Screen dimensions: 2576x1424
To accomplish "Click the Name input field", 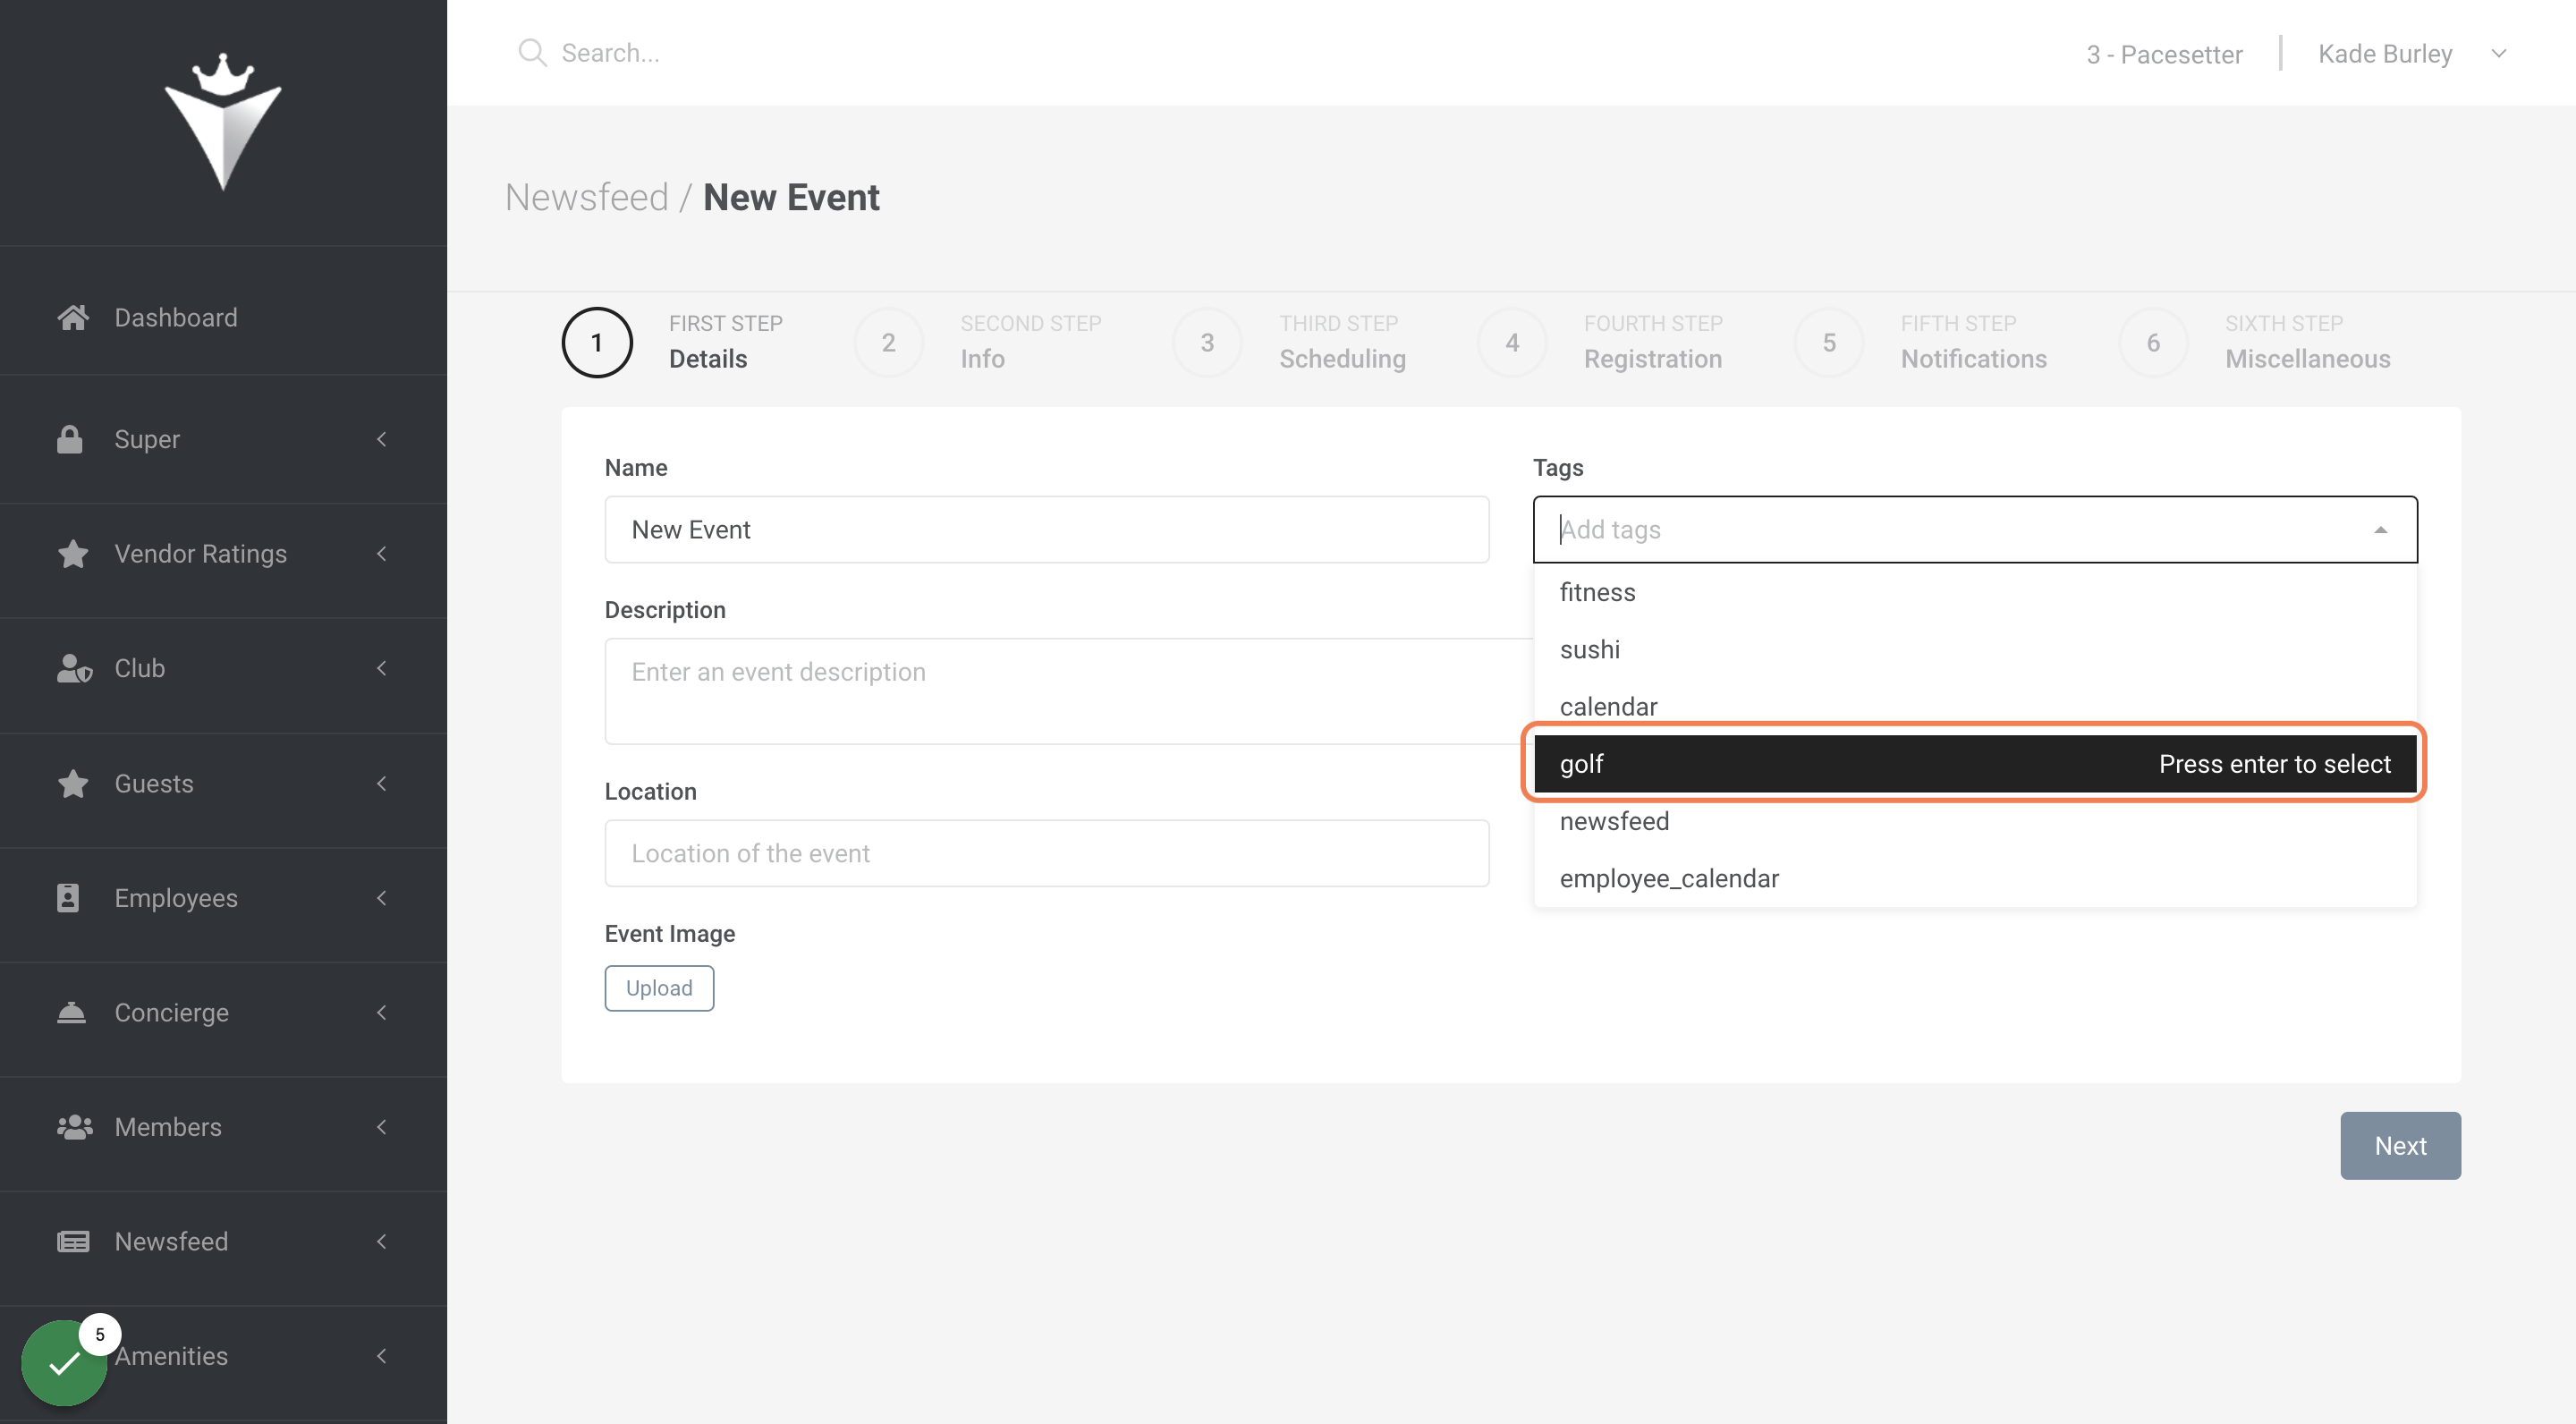I will pyautogui.click(x=1047, y=529).
